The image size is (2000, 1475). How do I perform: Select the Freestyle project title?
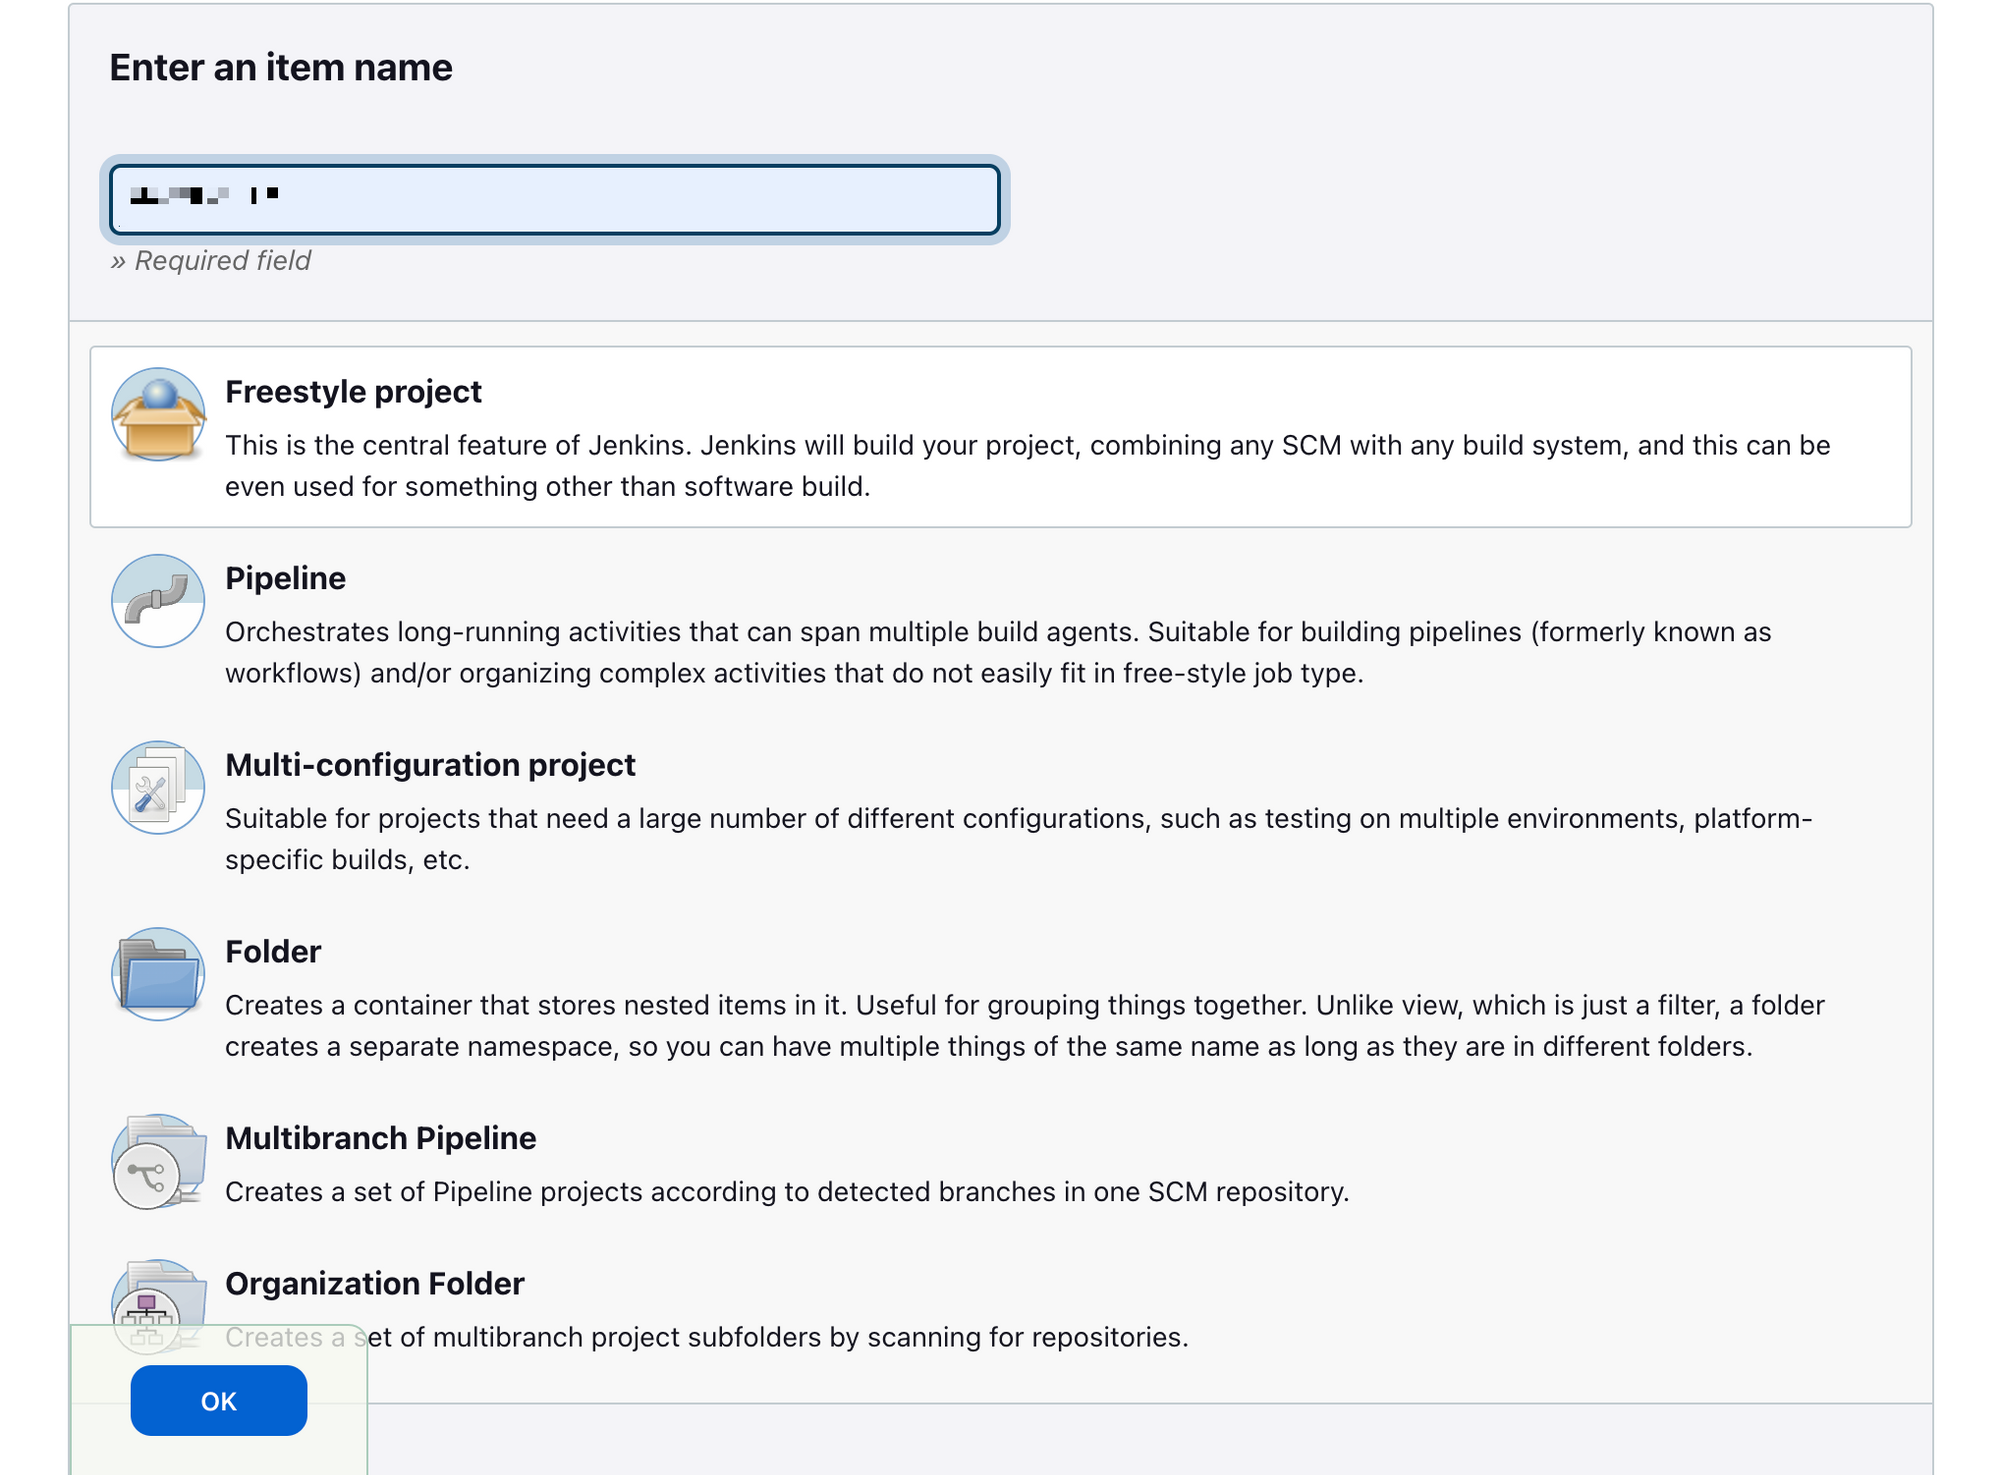coord(353,392)
